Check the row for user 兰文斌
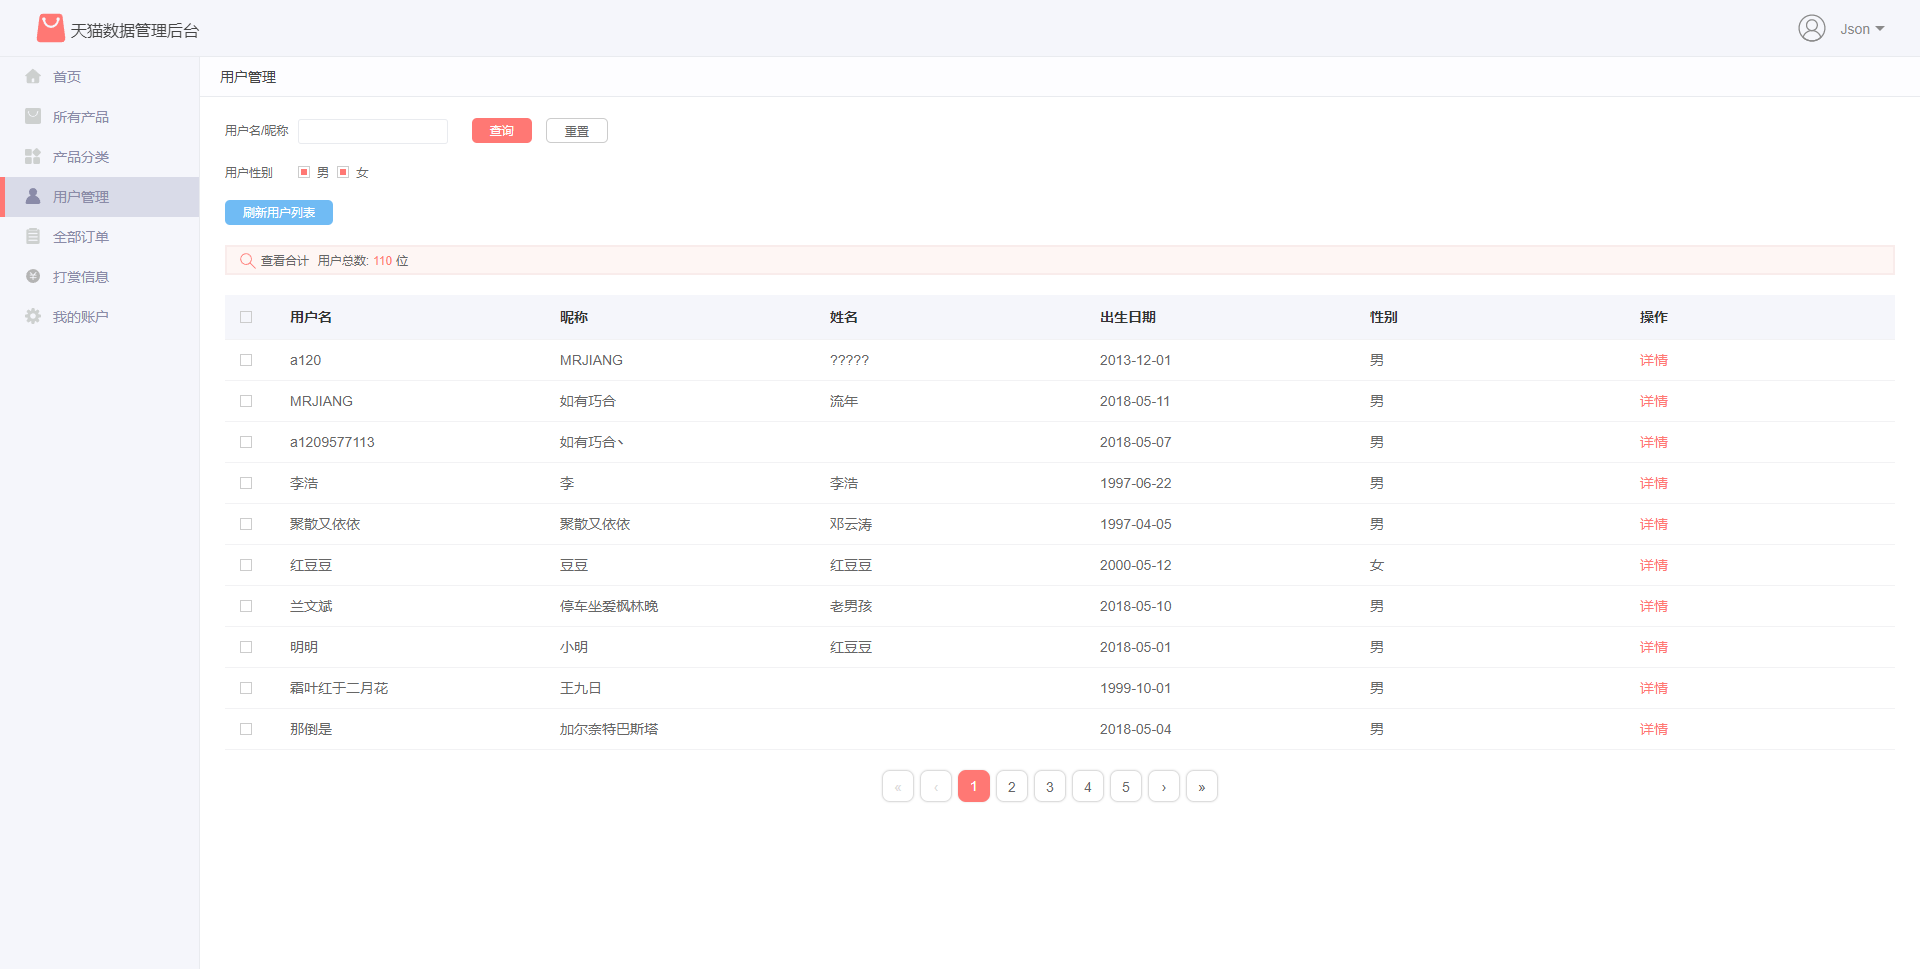Image resolution: width=1920 pixels, height=969 pixels. pos(246,606)
